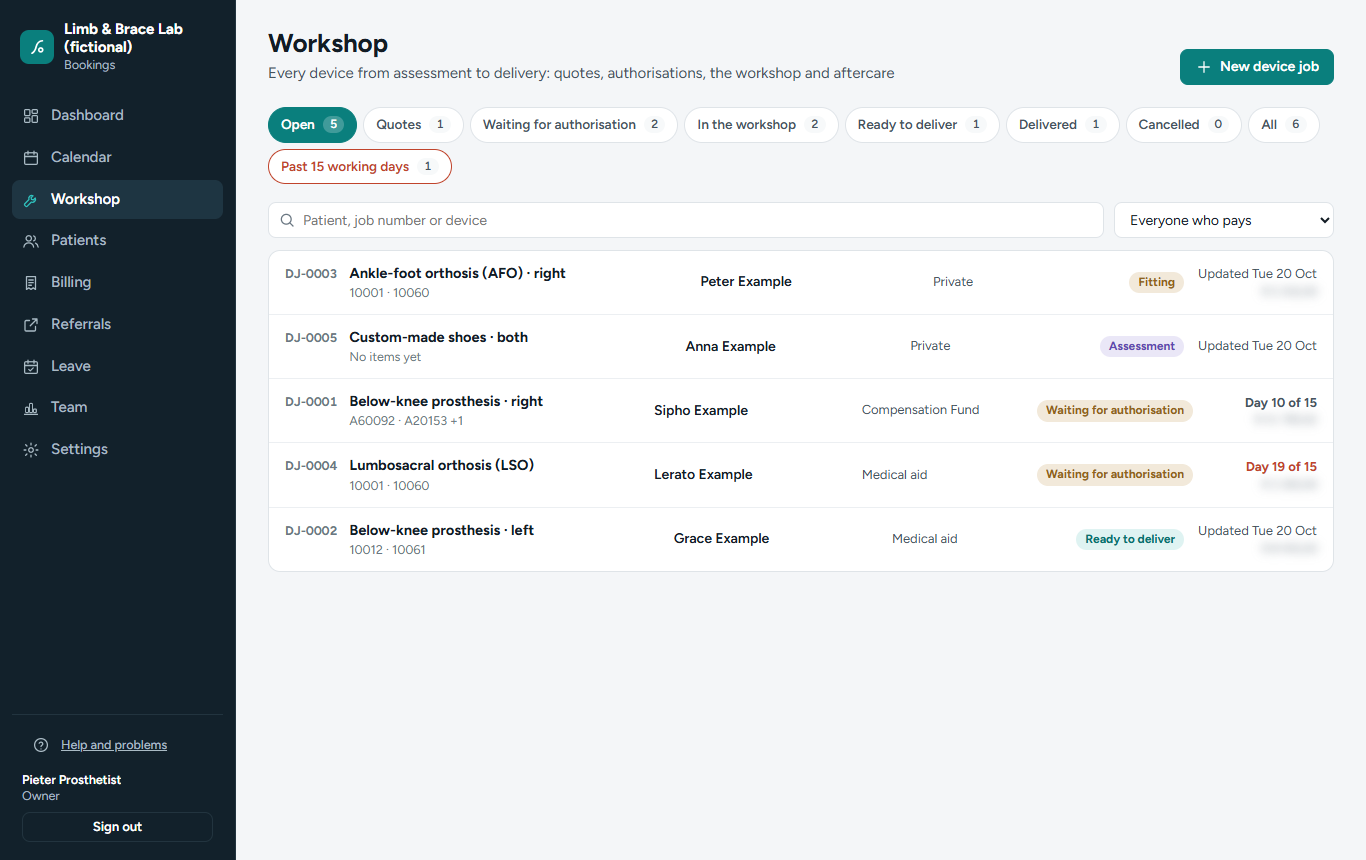Click the Ready to deliver status badge in Grace Example's row
The width and height of the screenshot is (1366, 860).
pyautogui.click(x=1130, y=539)
